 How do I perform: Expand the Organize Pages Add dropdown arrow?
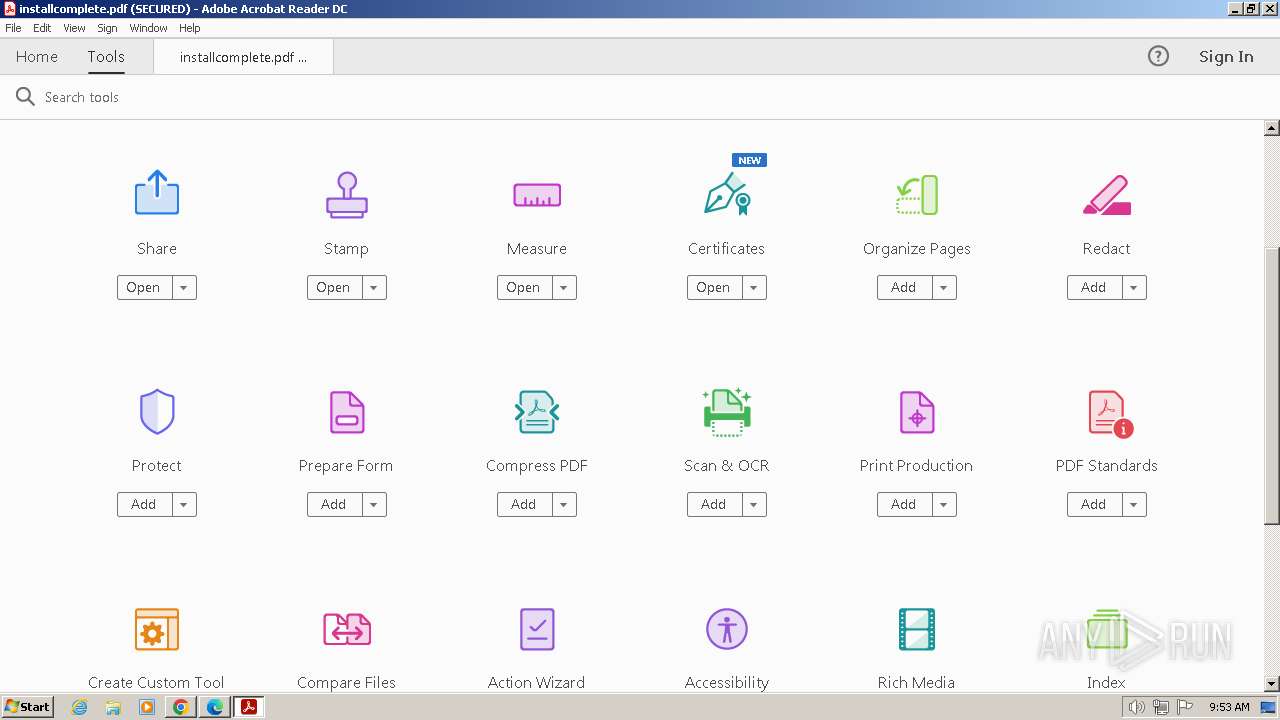click(944, 288)
